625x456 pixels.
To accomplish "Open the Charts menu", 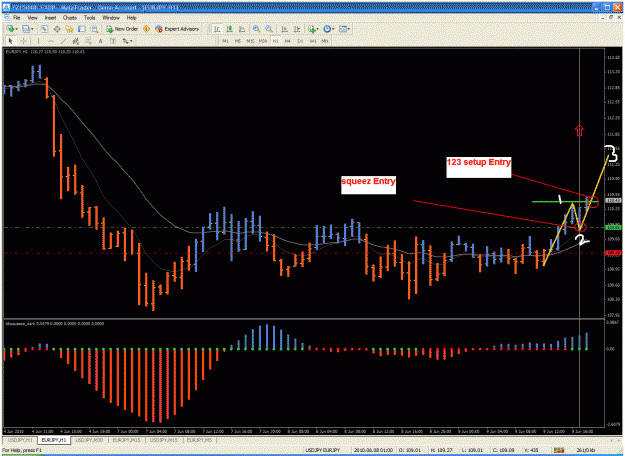I will click(x=70, y=18).
